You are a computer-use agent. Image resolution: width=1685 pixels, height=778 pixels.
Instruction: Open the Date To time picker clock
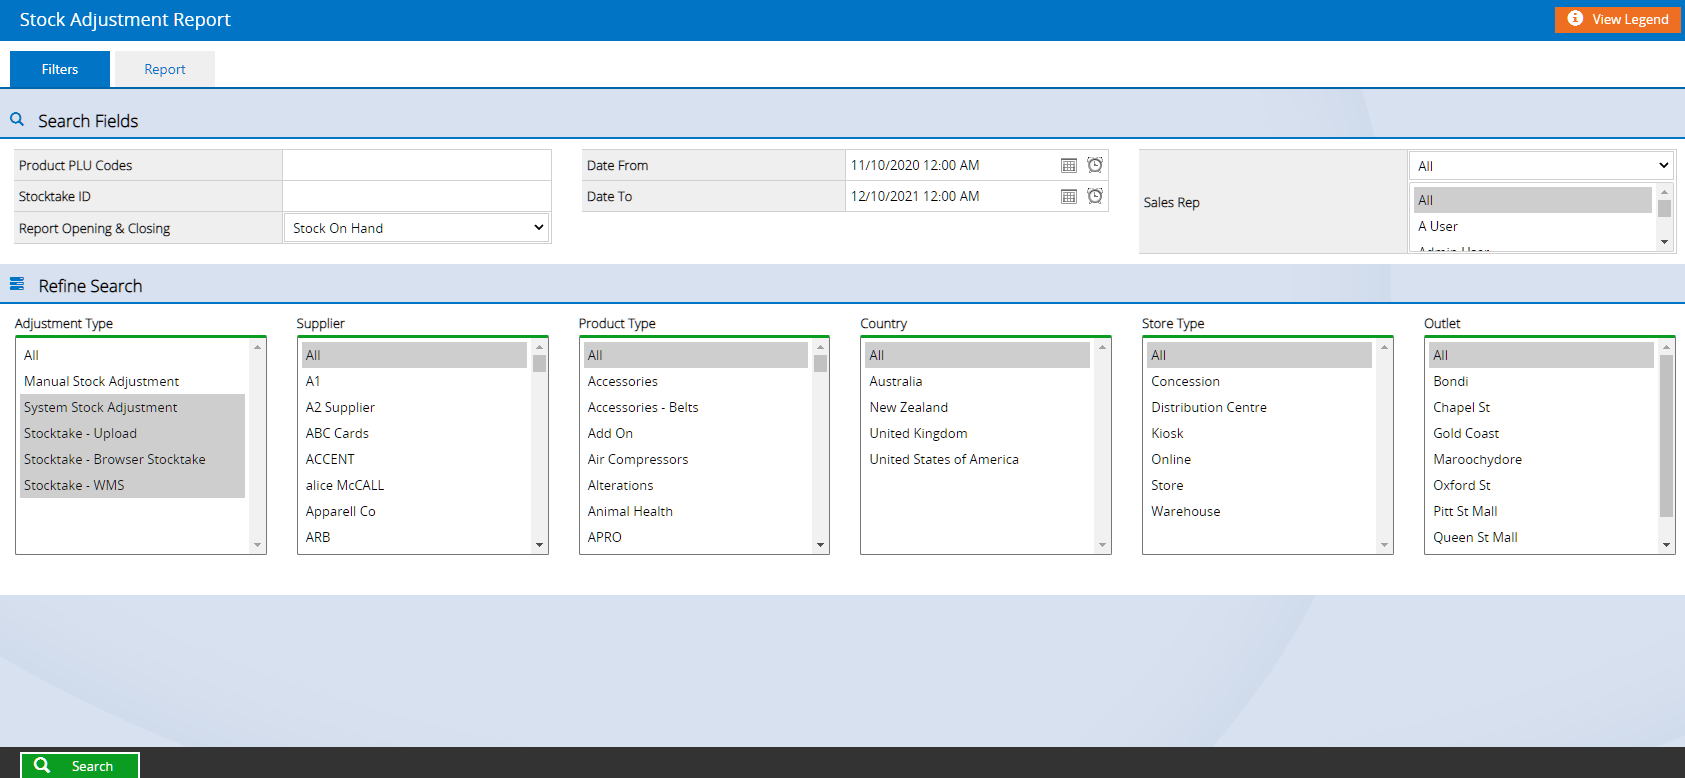[x=1095, y=196]
